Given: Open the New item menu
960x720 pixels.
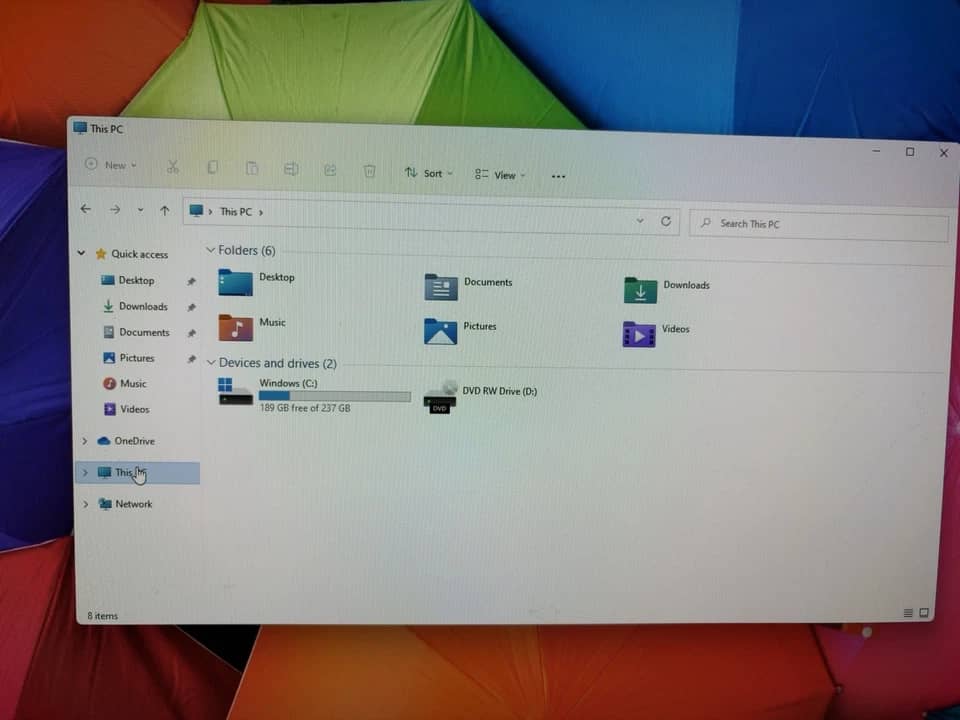Looking at the screenshot, I should coord(111,165).
